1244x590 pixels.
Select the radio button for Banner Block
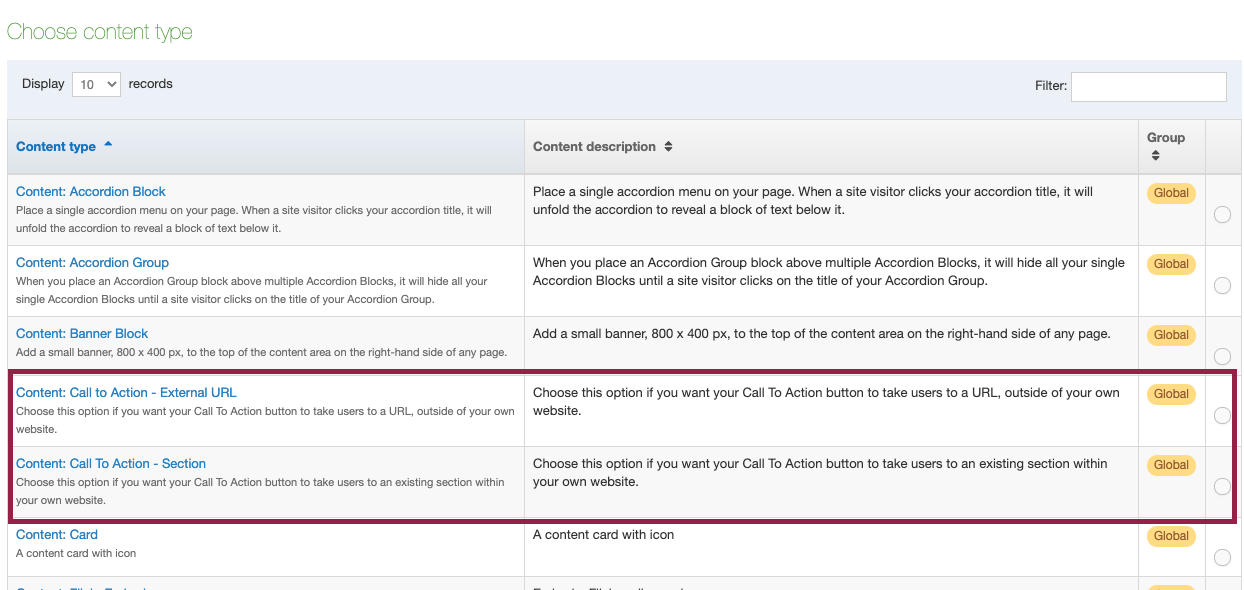pyautogui.click(x=1222, y=356)
